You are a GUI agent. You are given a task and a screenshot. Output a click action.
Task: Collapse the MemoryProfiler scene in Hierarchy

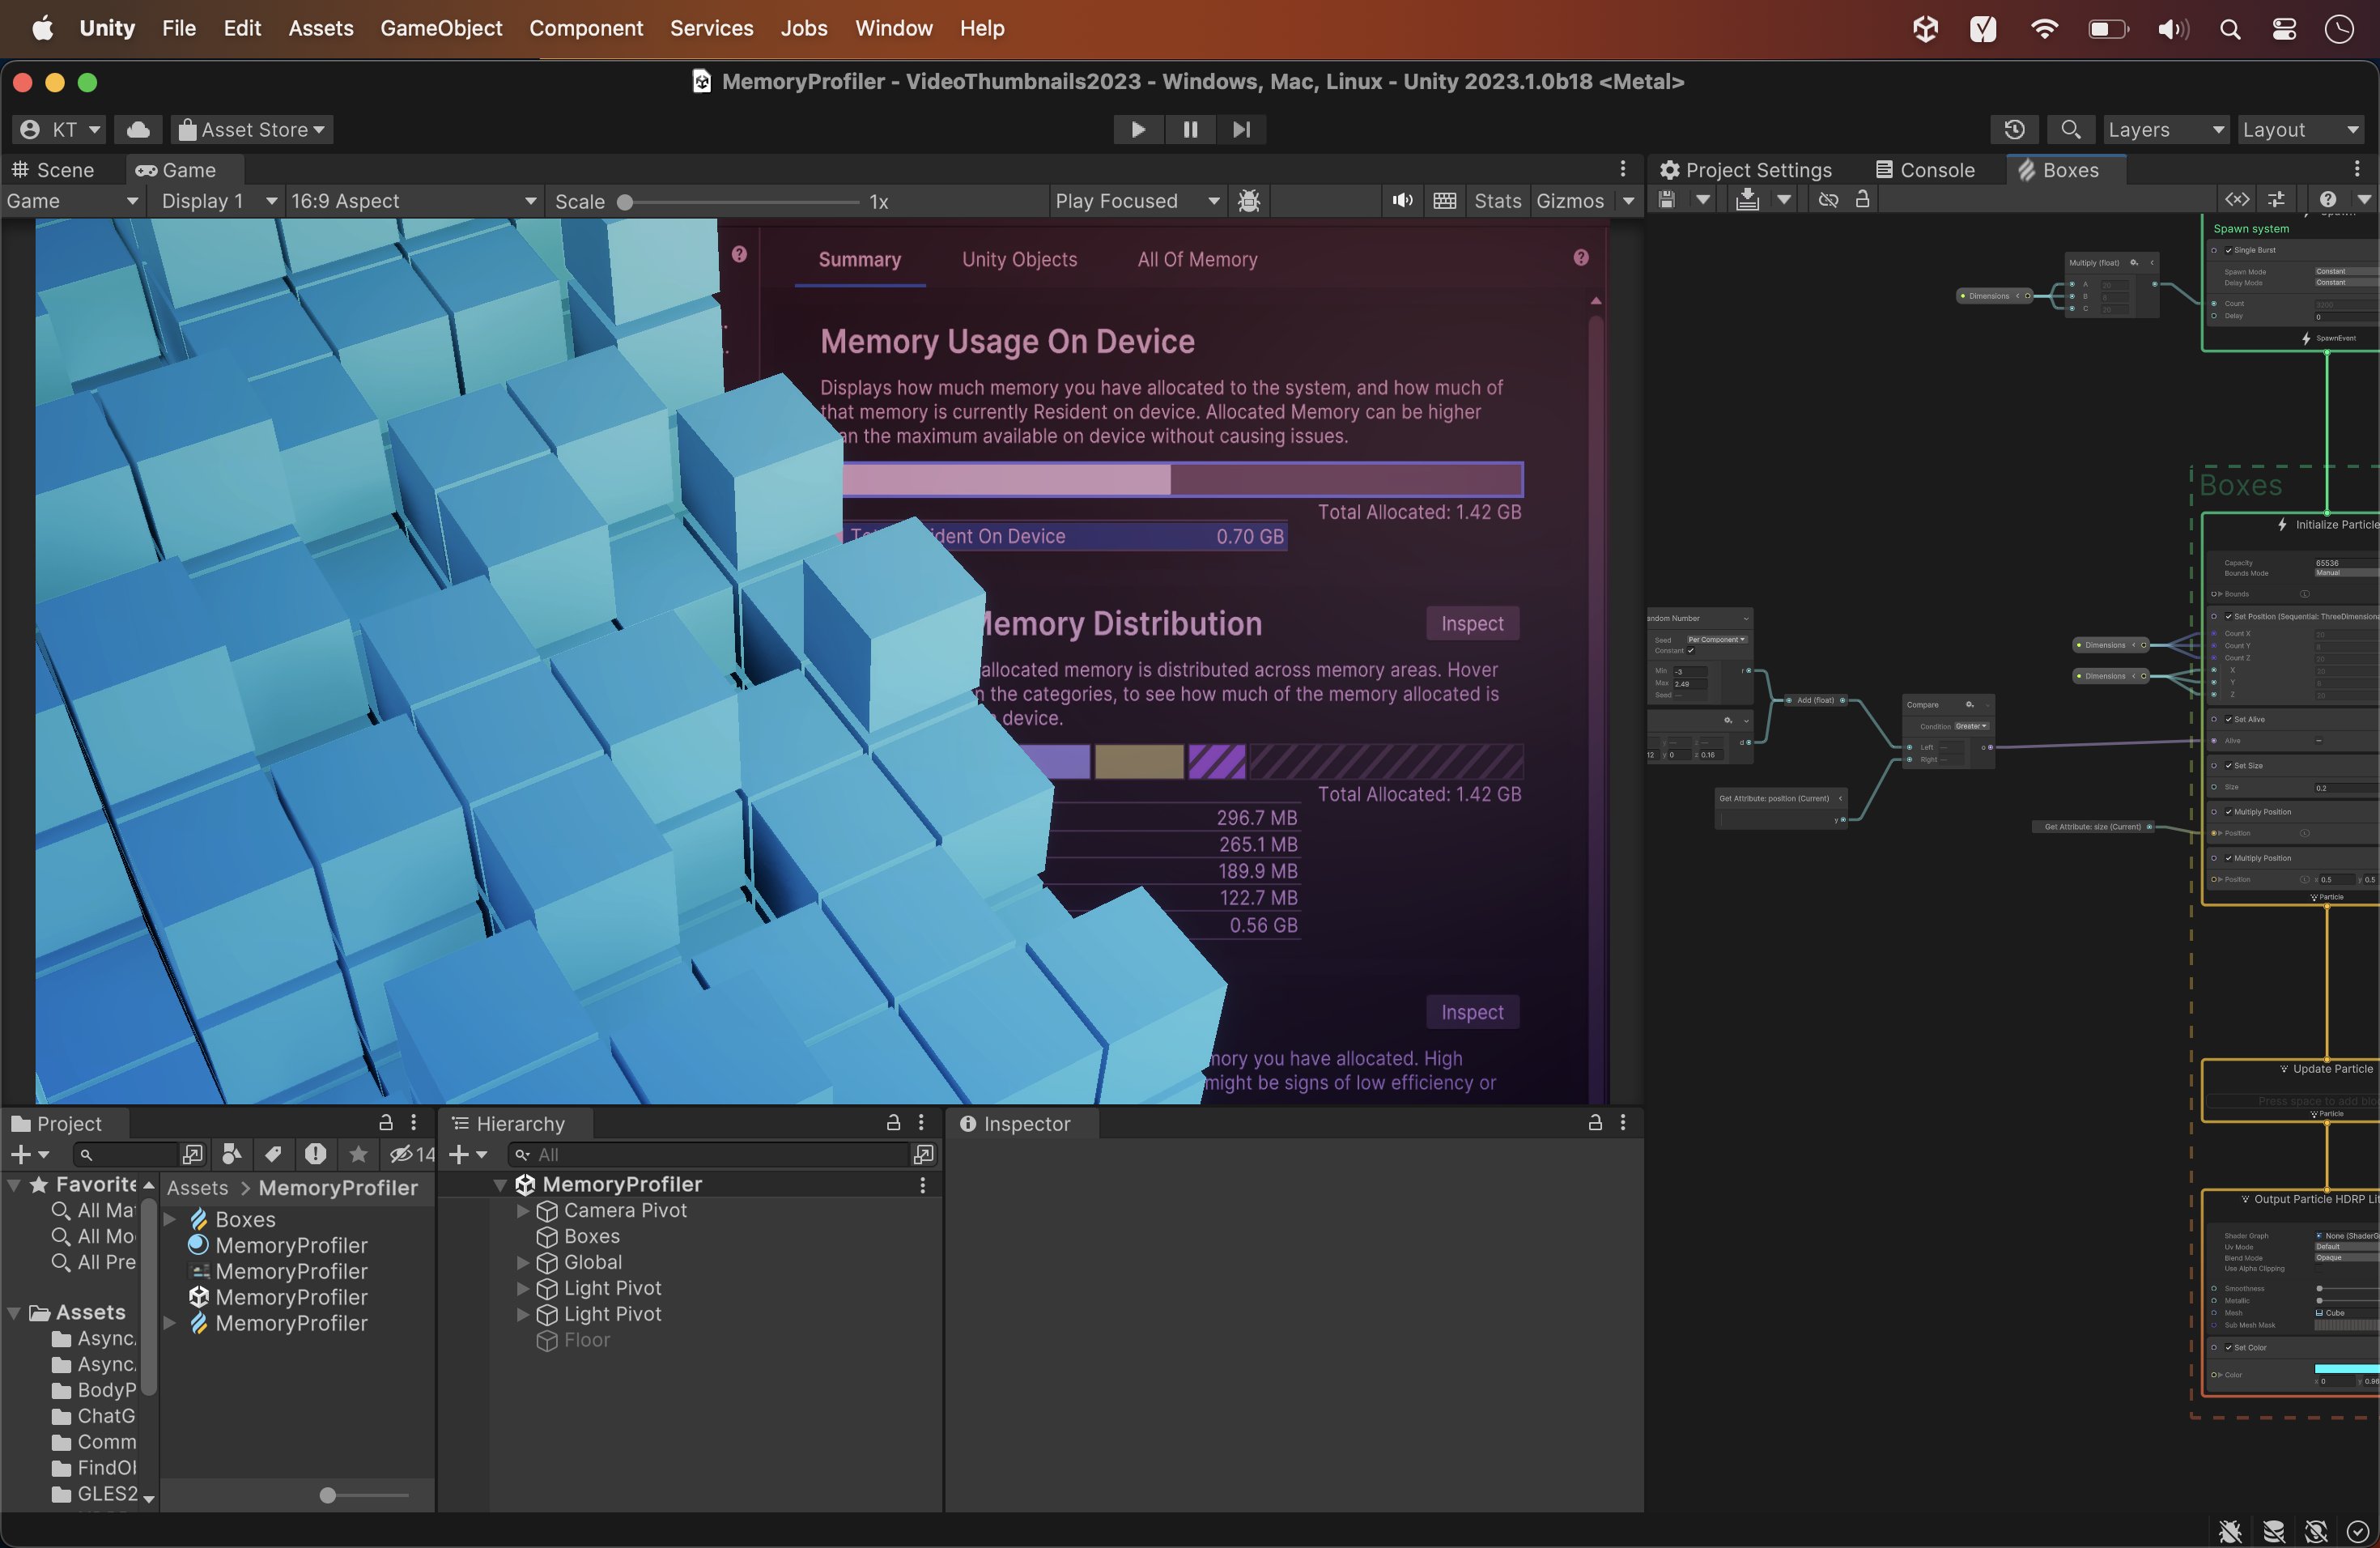pyautogui.click(x=500, y=1185)
